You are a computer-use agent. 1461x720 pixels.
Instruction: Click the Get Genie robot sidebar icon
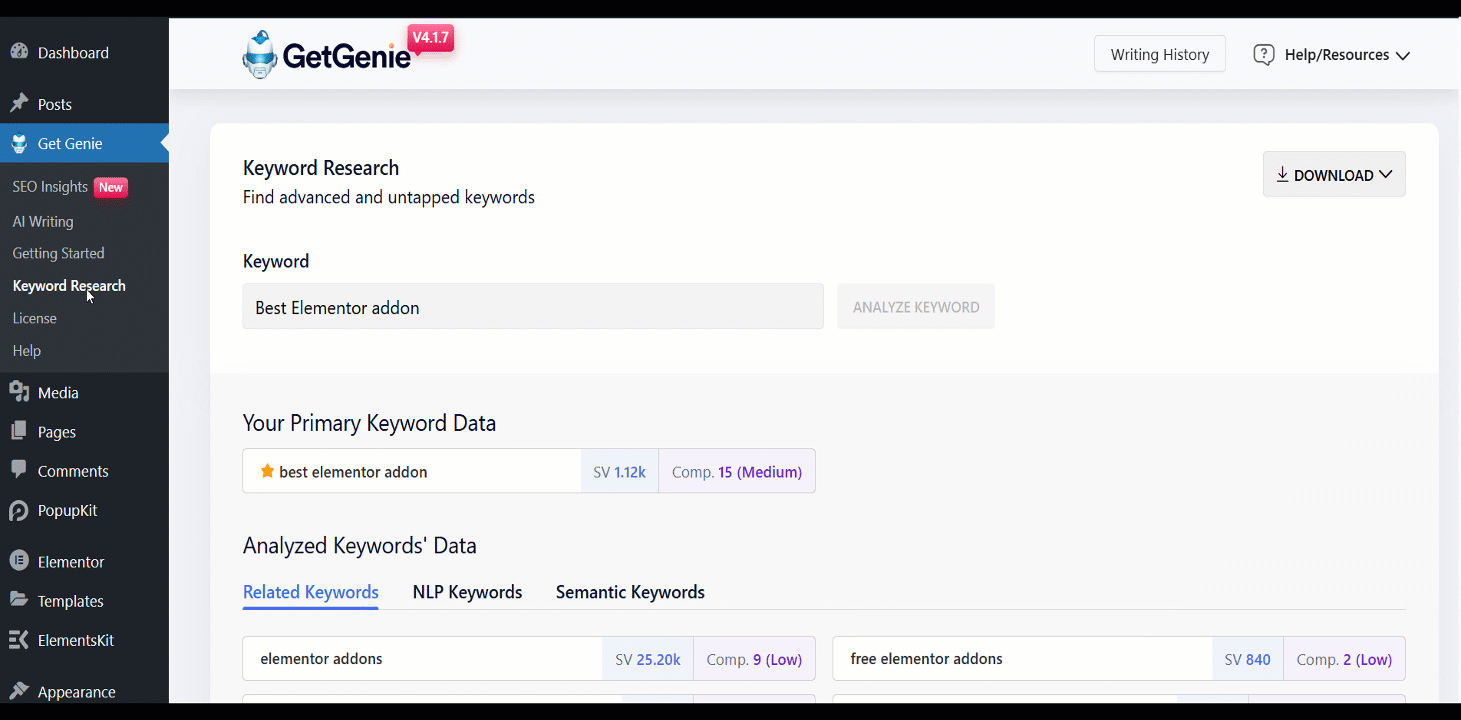19,143
